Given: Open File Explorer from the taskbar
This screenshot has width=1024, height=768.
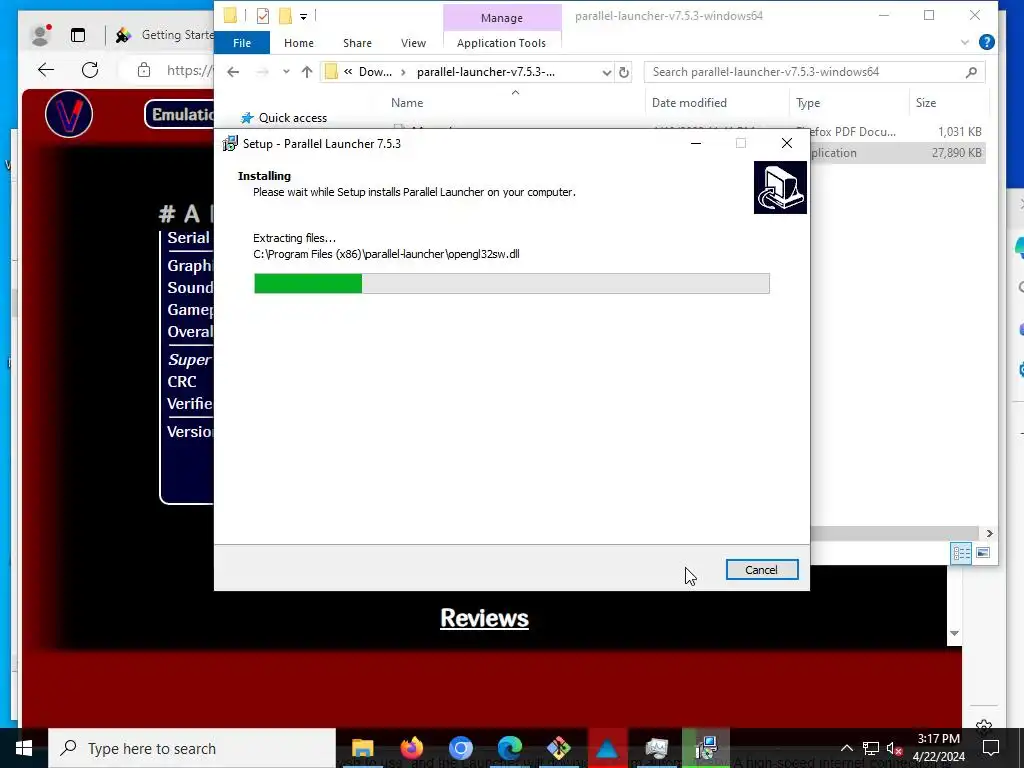Looking at the screenshot, I should (362, 748).
